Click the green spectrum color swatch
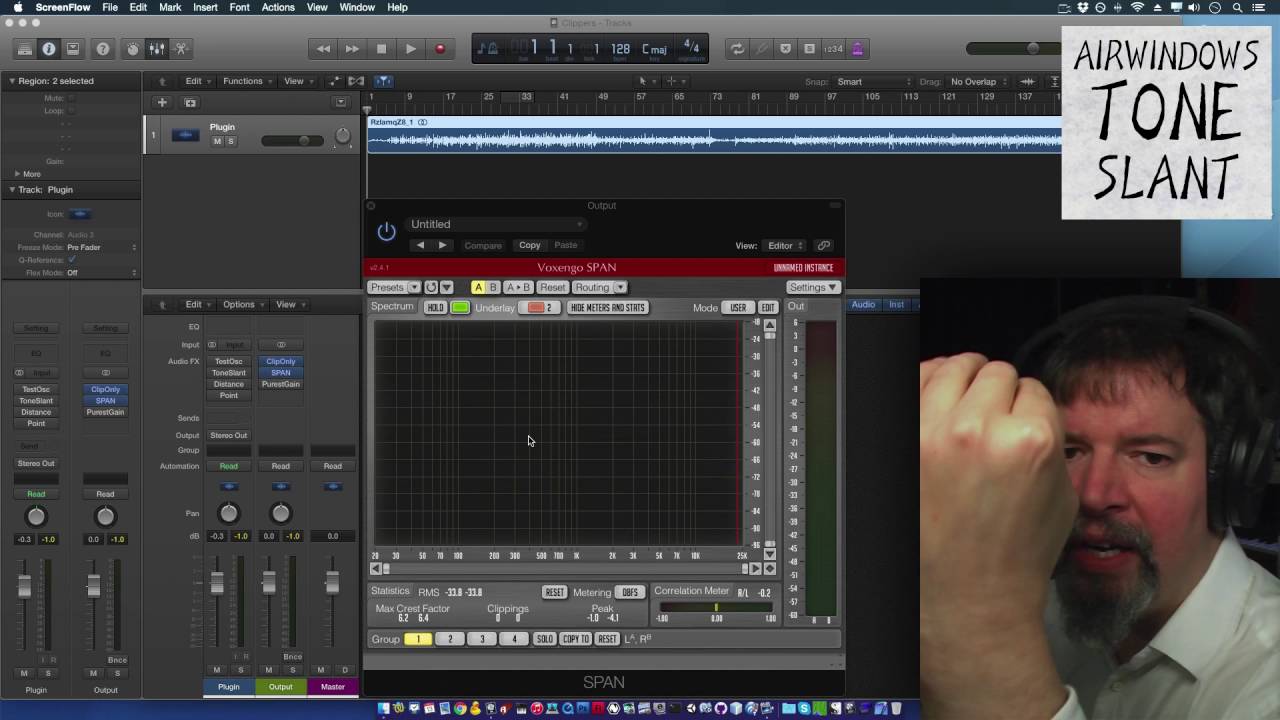The image size is (1280, 720). [460, 307]
